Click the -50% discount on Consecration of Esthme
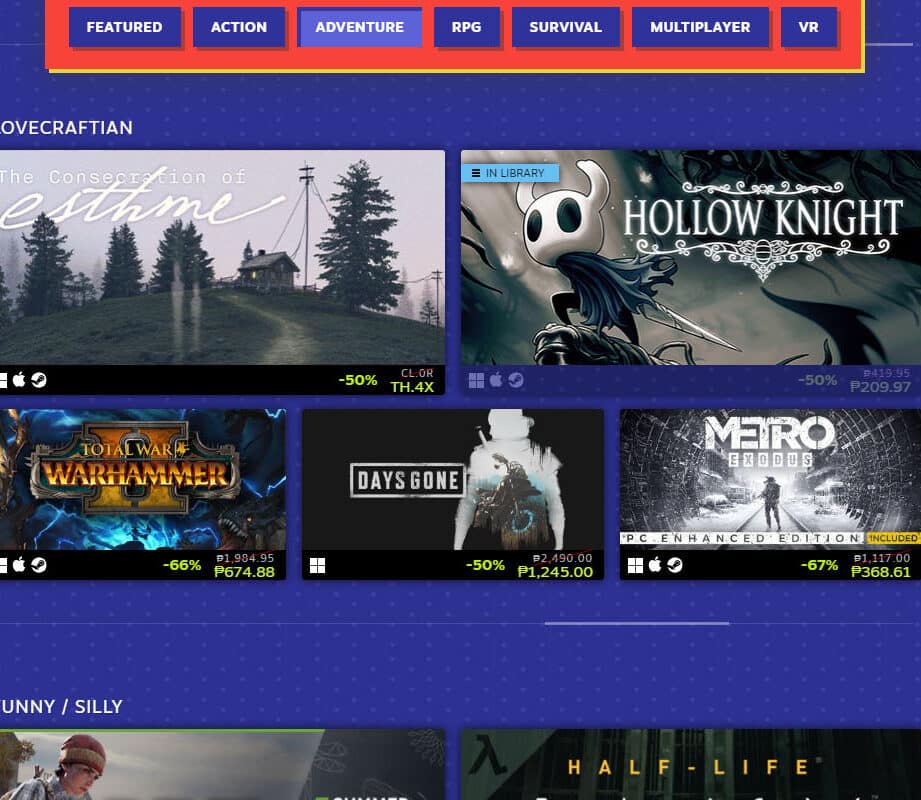 [x=358, y=380]
